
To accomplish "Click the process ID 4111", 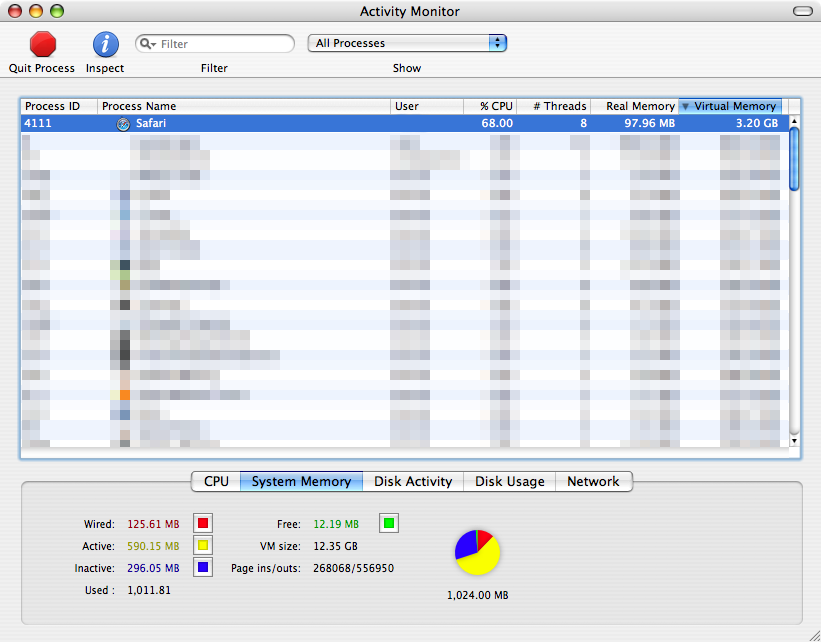I will pos(38,124).
